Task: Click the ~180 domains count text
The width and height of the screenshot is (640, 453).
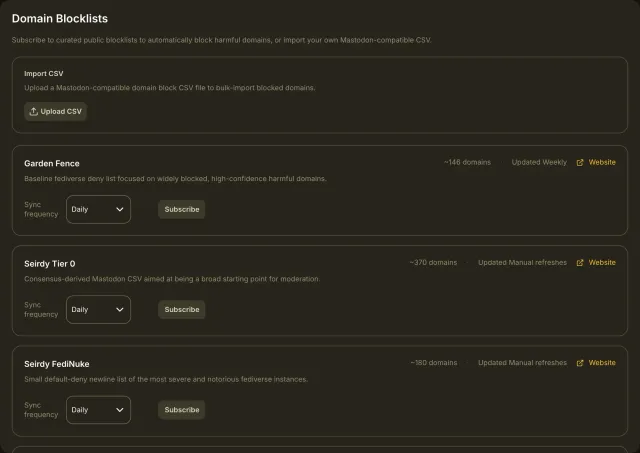Action: pos(433,363)
